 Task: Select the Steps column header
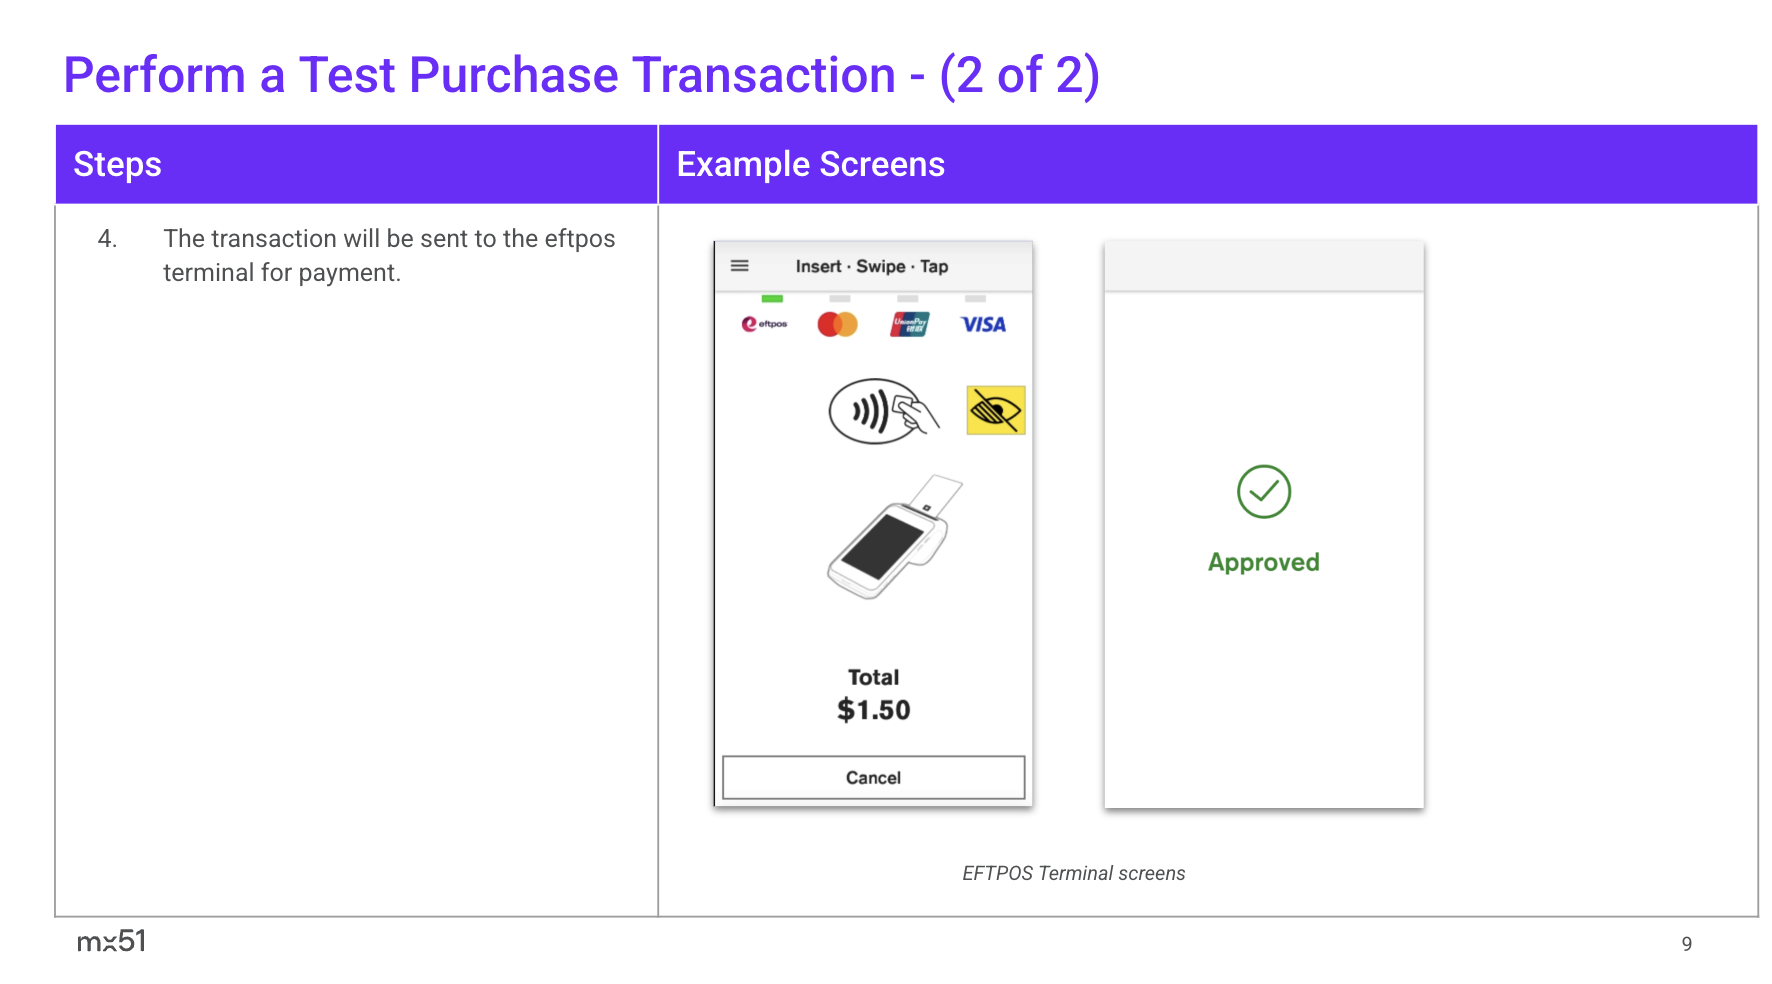coord(117,164)
